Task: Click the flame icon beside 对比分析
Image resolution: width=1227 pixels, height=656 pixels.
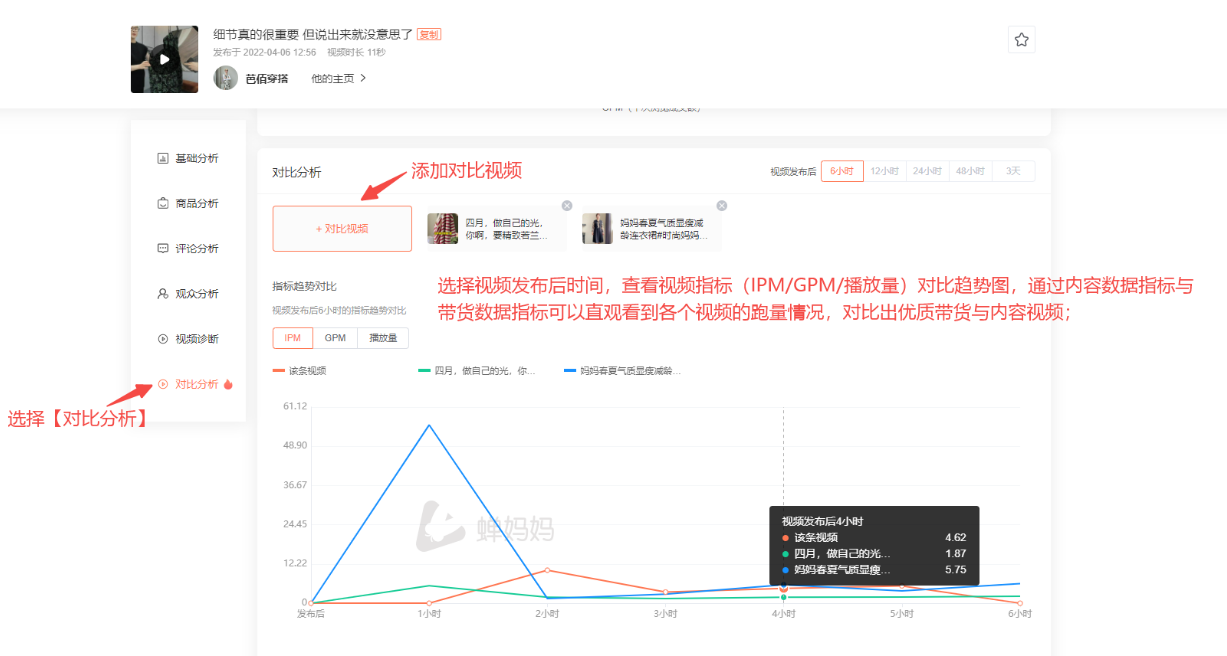Action: 228,384
